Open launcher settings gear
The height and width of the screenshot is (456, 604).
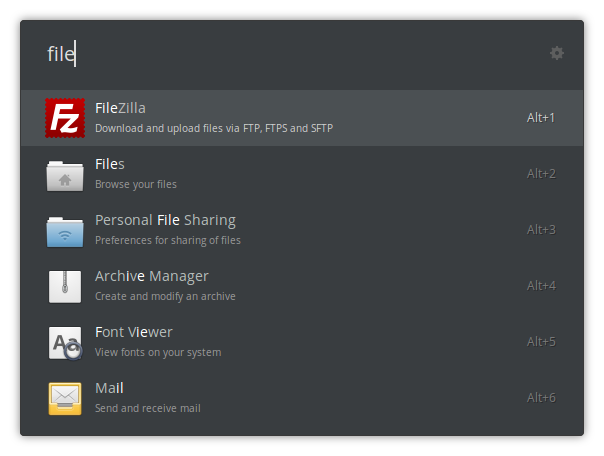pyautogui.click(x=557, y=53)
